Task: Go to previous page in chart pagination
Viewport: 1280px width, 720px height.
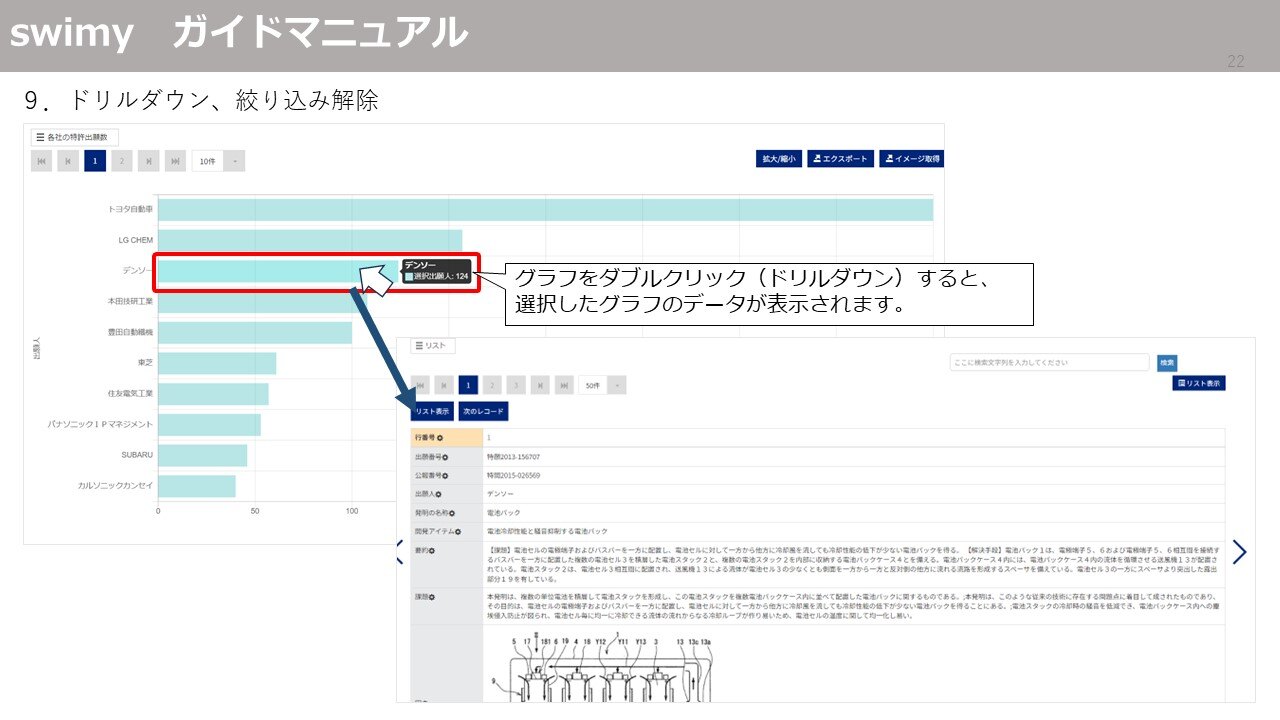Action: point(67,160)
